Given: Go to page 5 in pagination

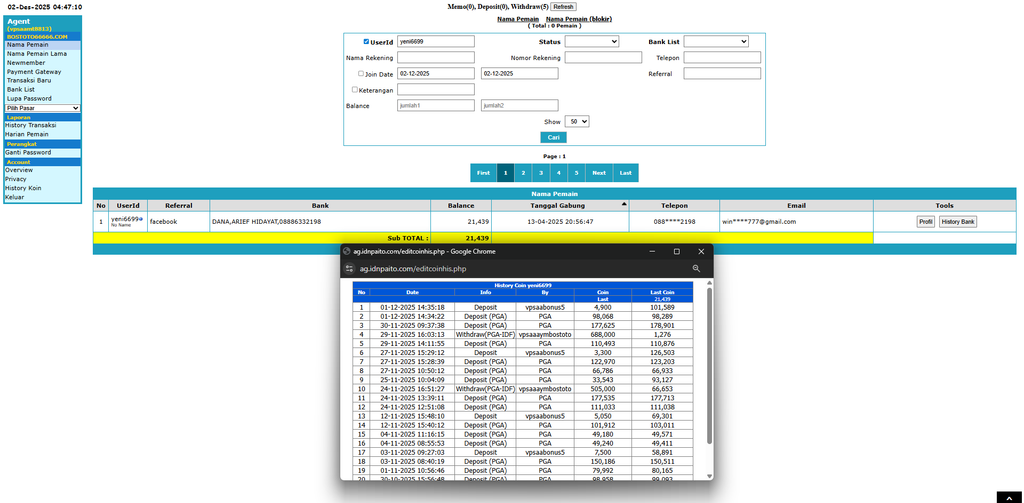Looking at the screenshot, I should point(576,173).
